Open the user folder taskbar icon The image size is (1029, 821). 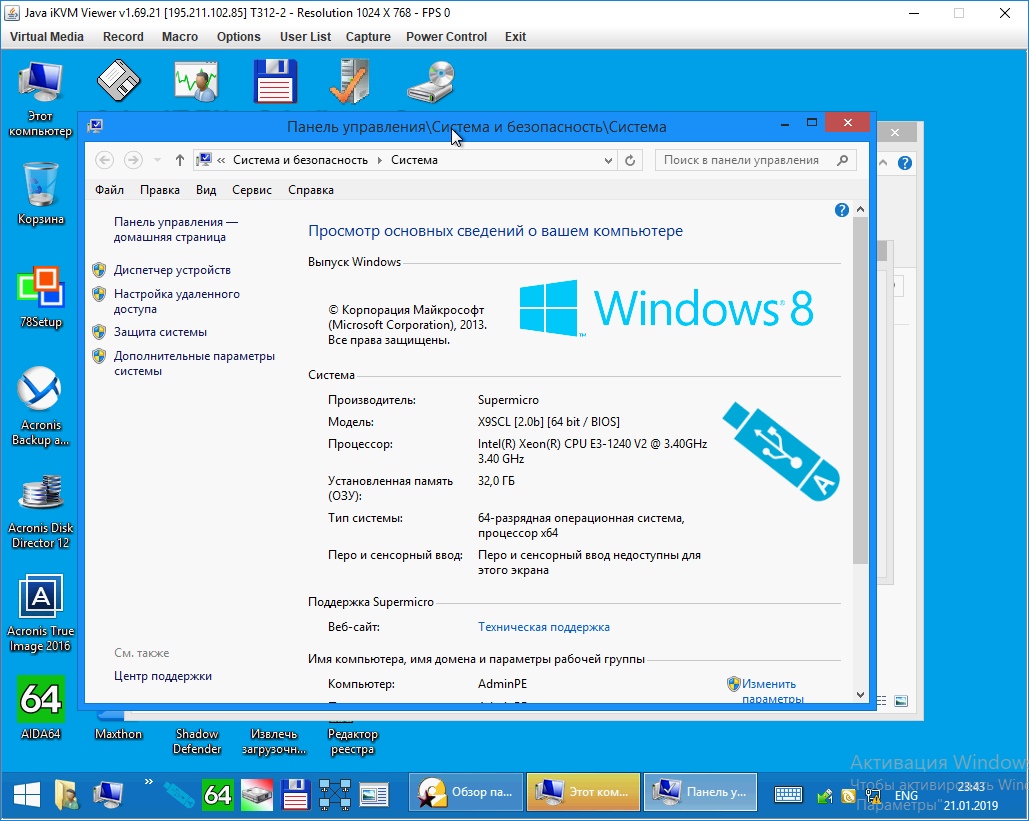pos(66,795)
